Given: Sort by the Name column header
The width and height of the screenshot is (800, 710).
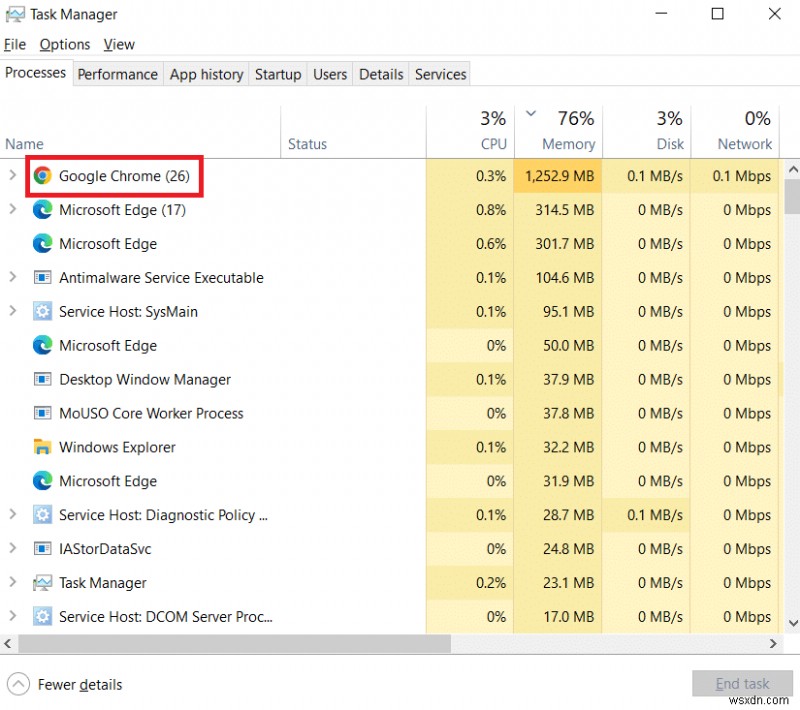Looking at the screenshot, I should [140, 132].
